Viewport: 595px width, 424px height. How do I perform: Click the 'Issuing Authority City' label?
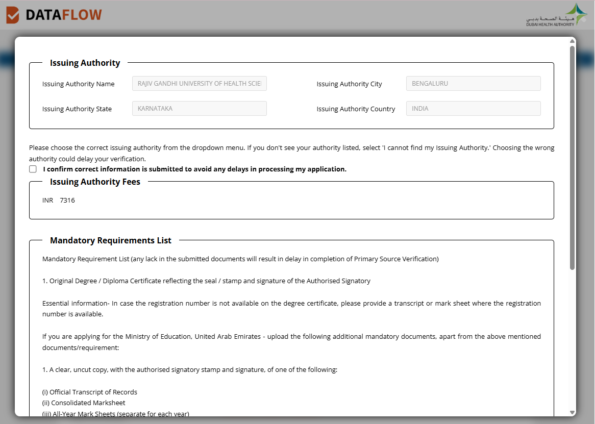click(x=349, y=84)
